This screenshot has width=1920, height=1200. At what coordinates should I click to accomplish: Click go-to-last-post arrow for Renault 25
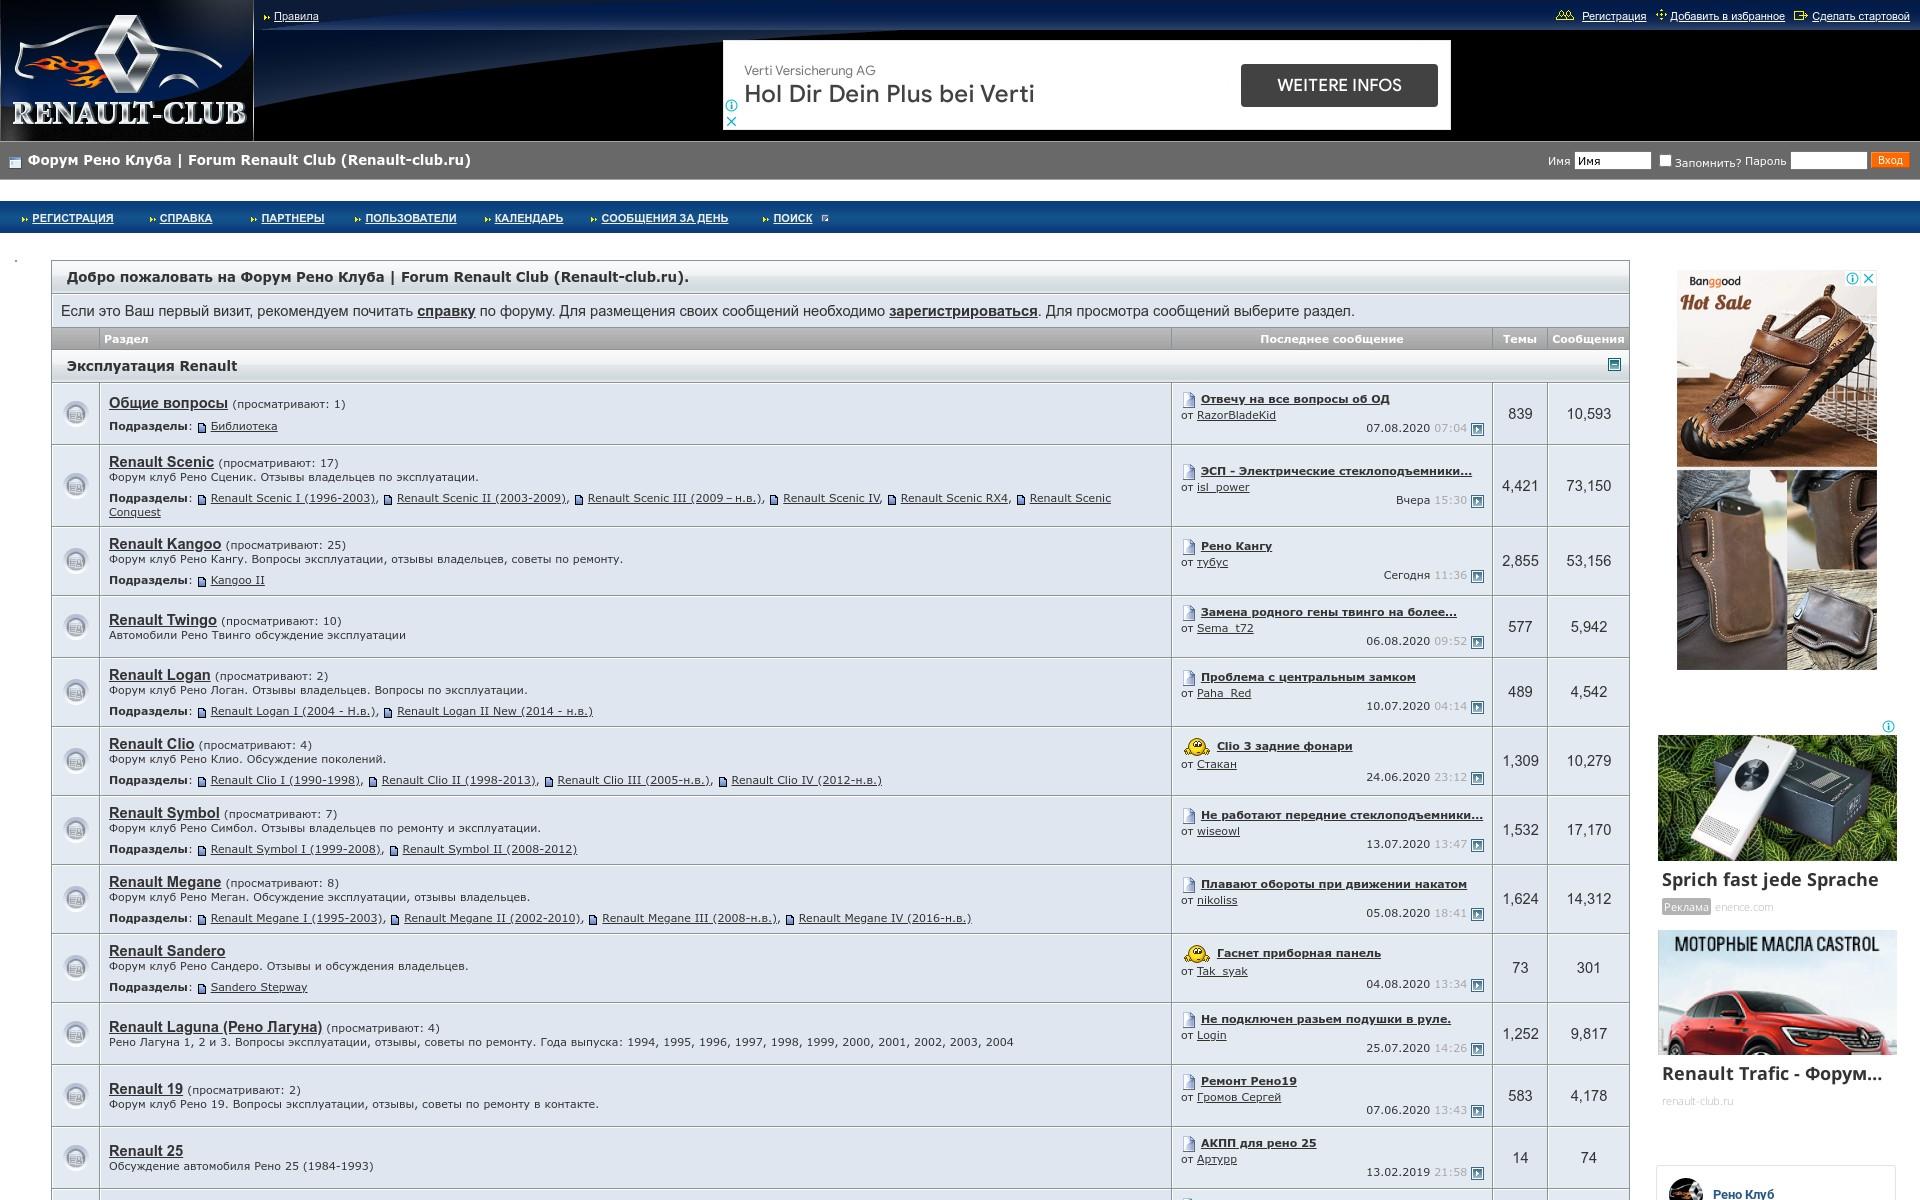coord(1477,1173)
